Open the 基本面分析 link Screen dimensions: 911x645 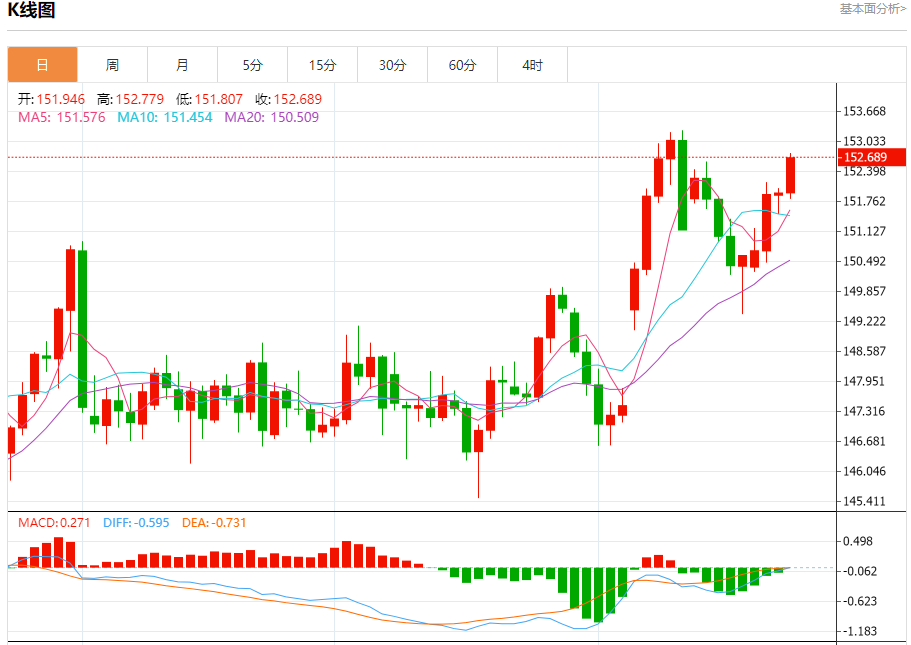(873, 9)
